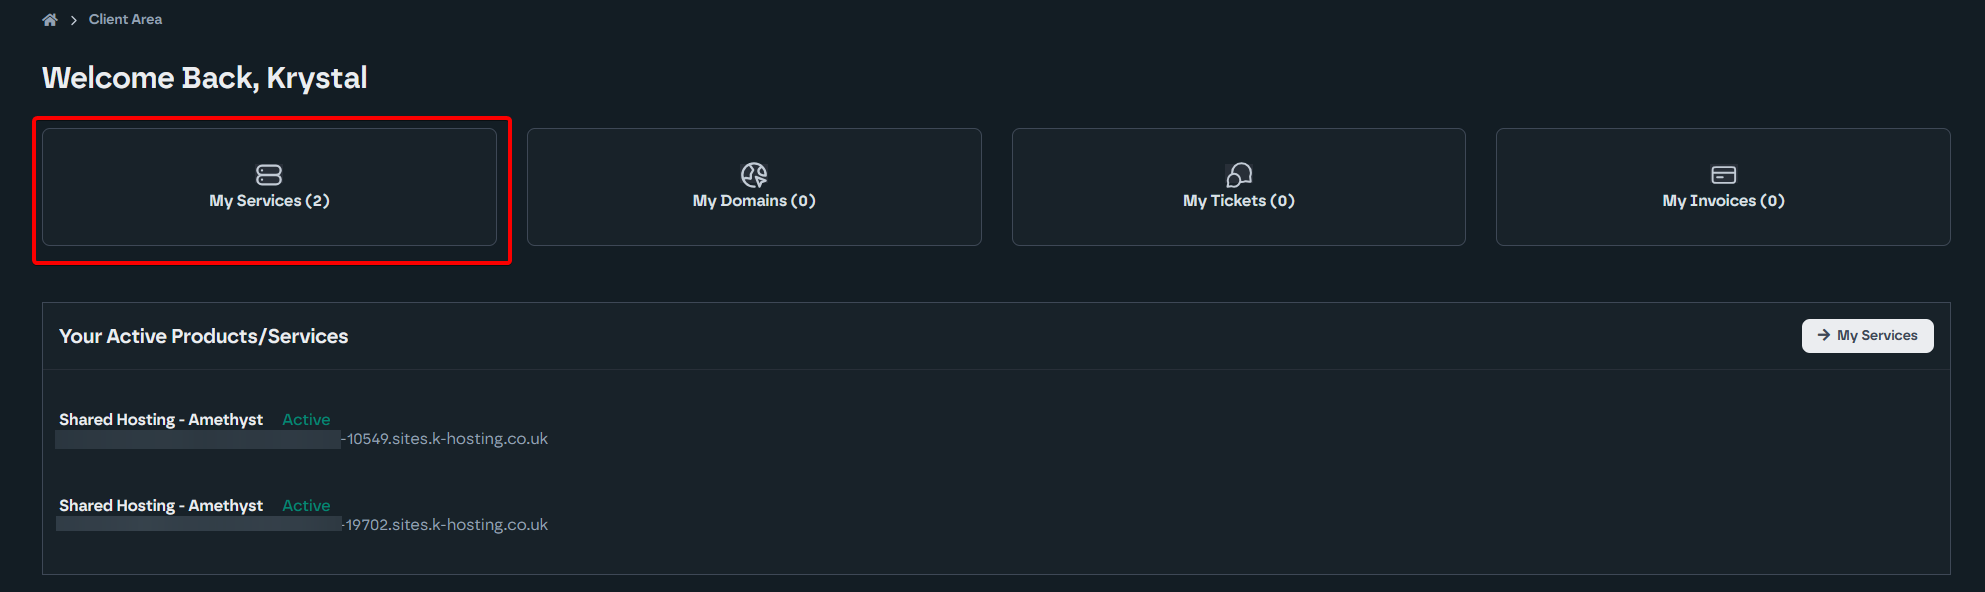Viewport: 1985px width, 592px height.
Task: Open the My Domains (0) tile
Action: click(x=754, y=187)
